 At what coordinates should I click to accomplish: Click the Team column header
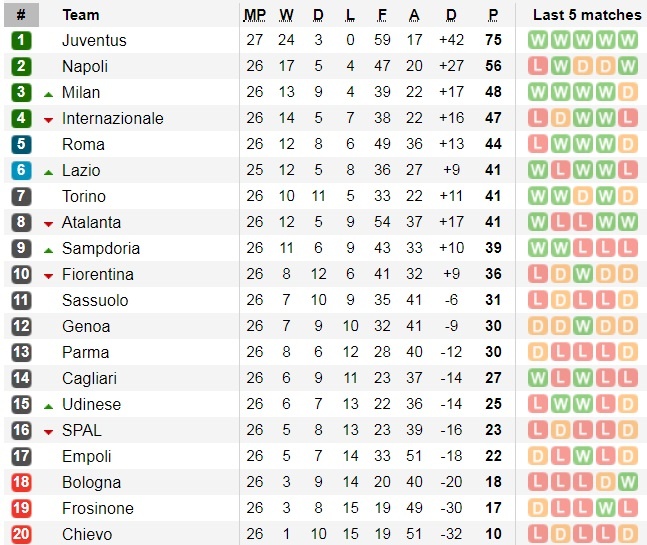[x=81, y=15]
